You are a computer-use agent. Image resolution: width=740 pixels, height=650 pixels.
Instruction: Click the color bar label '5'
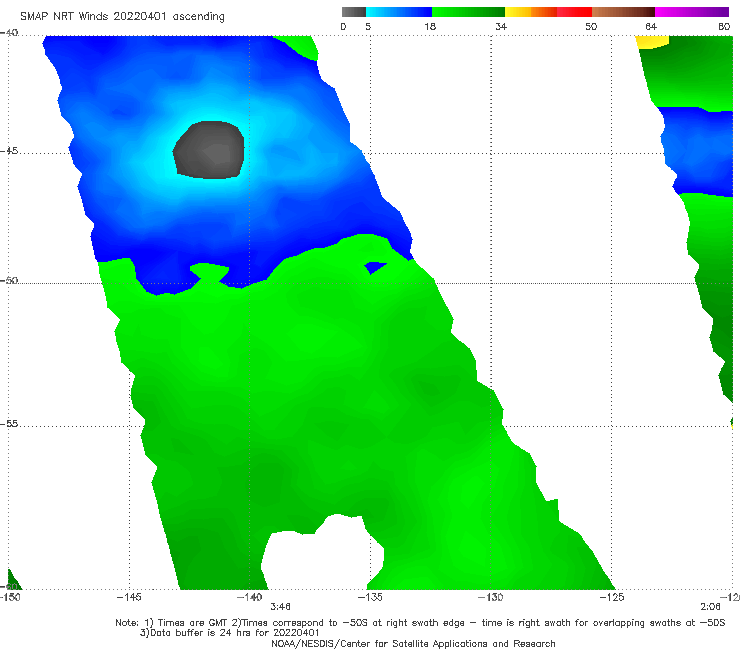click(368, 26)
